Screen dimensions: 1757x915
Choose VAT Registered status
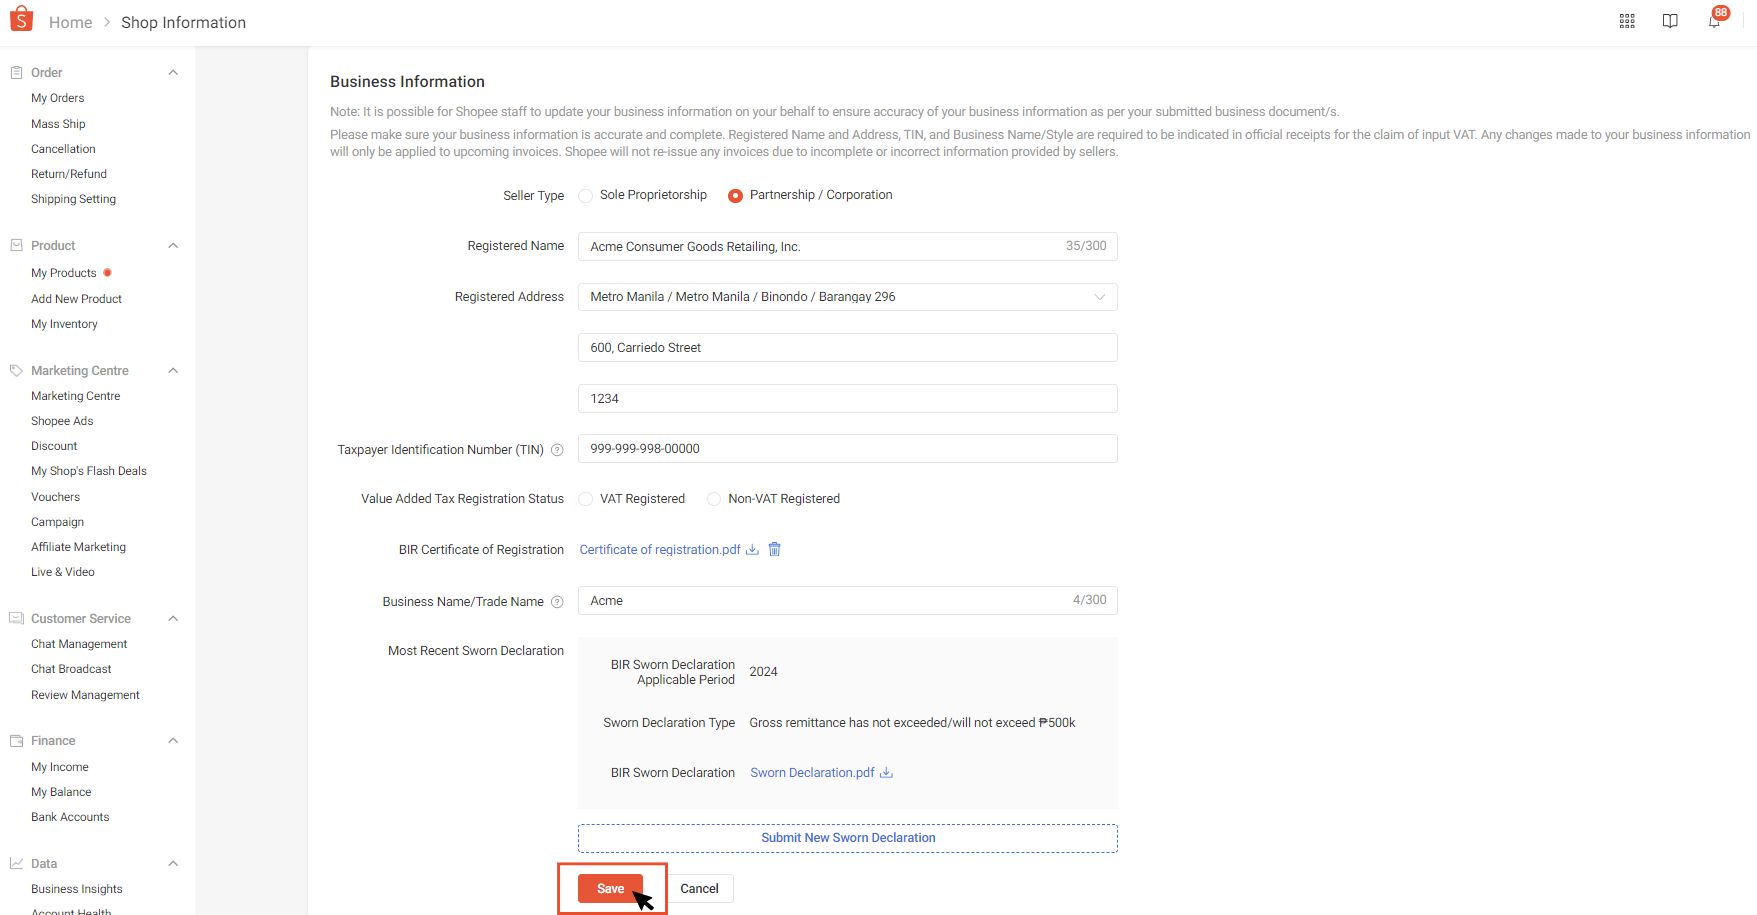click(585, 498)
